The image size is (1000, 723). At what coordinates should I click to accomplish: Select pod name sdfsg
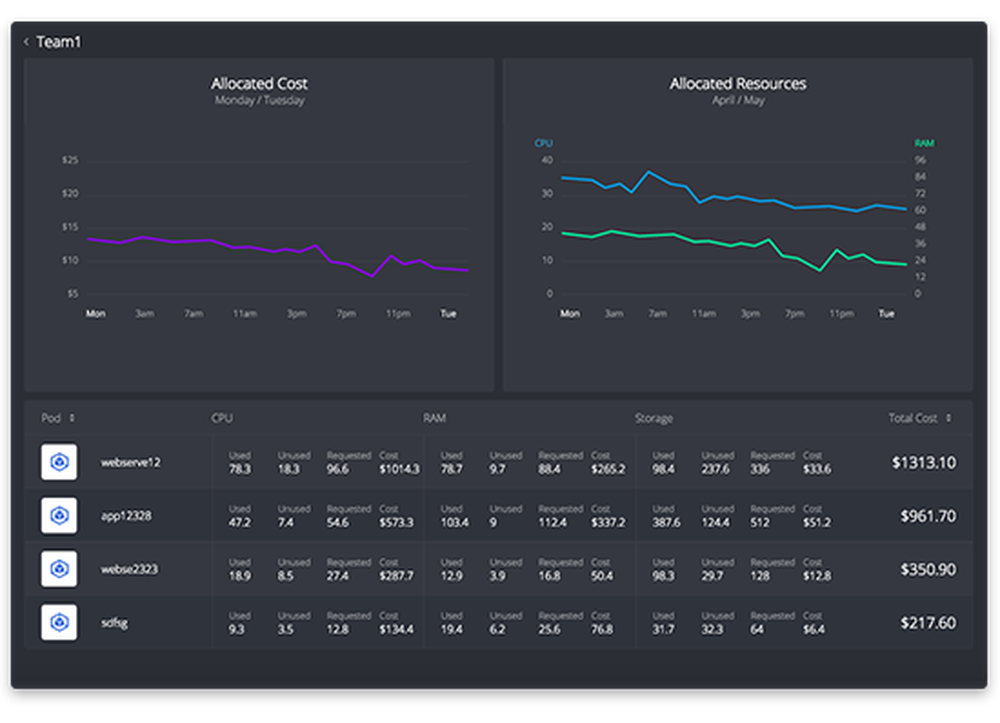click(x=114, y=623)
